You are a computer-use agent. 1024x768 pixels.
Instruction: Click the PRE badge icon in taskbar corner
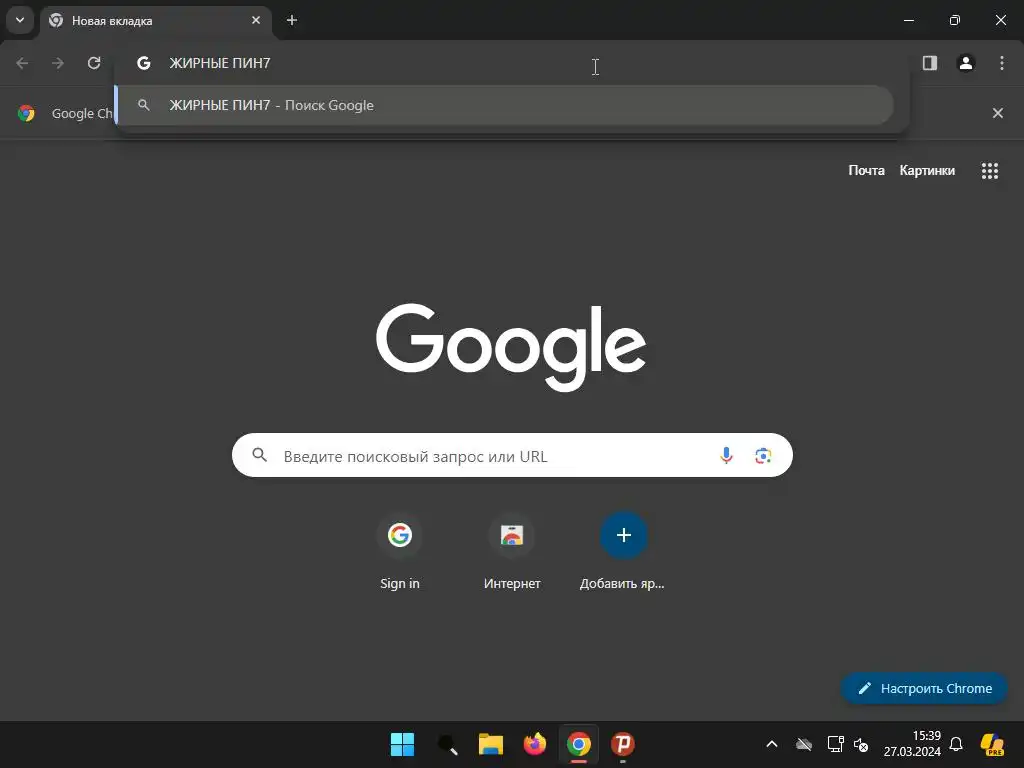pos(993,744)
